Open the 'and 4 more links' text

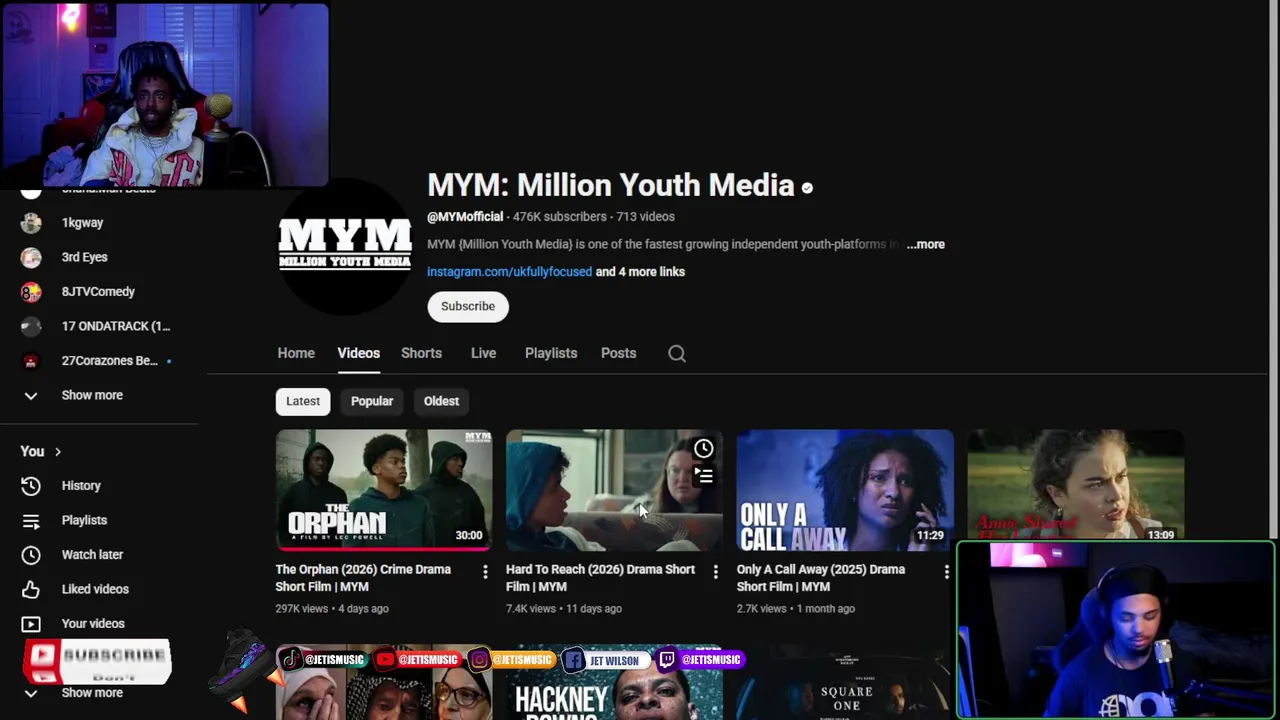tap(640, 272)
